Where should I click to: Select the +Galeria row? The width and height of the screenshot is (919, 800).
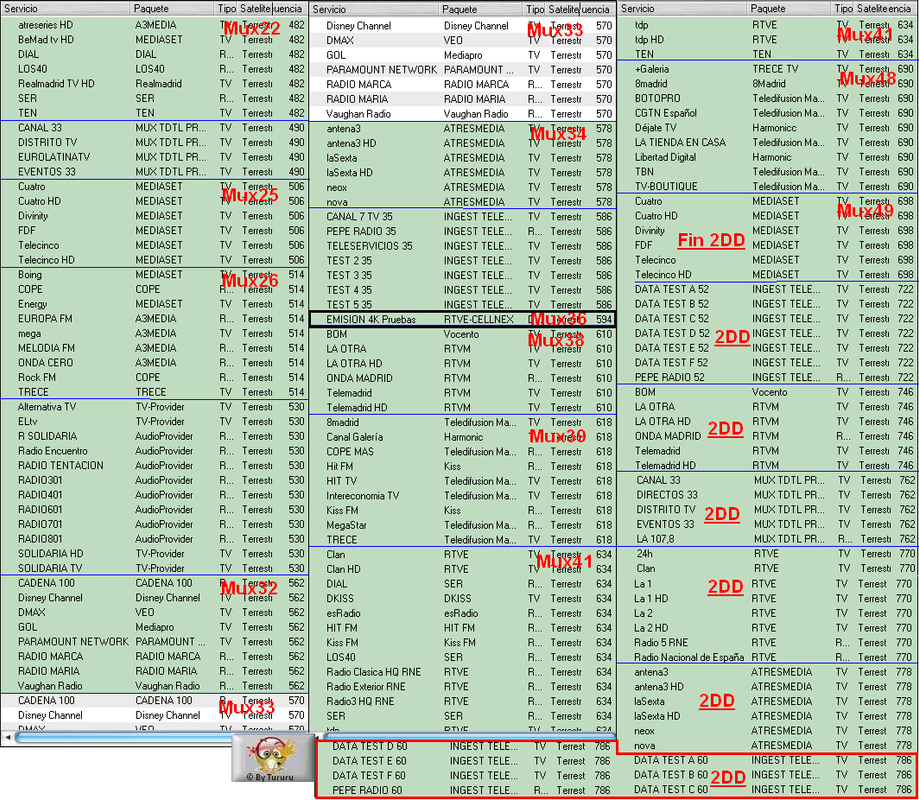pos(768,69)
